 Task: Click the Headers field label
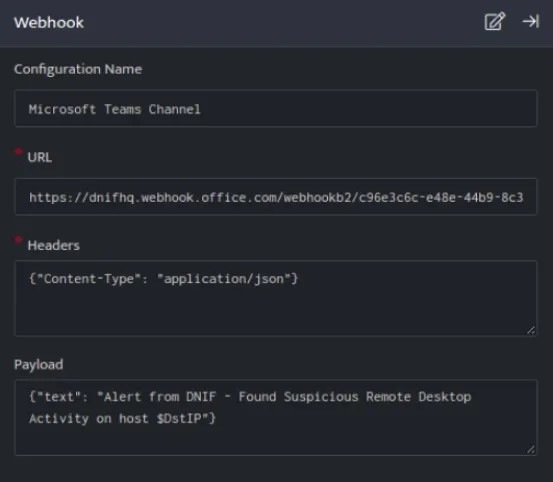pyautogui.click(x=54, y=245)
